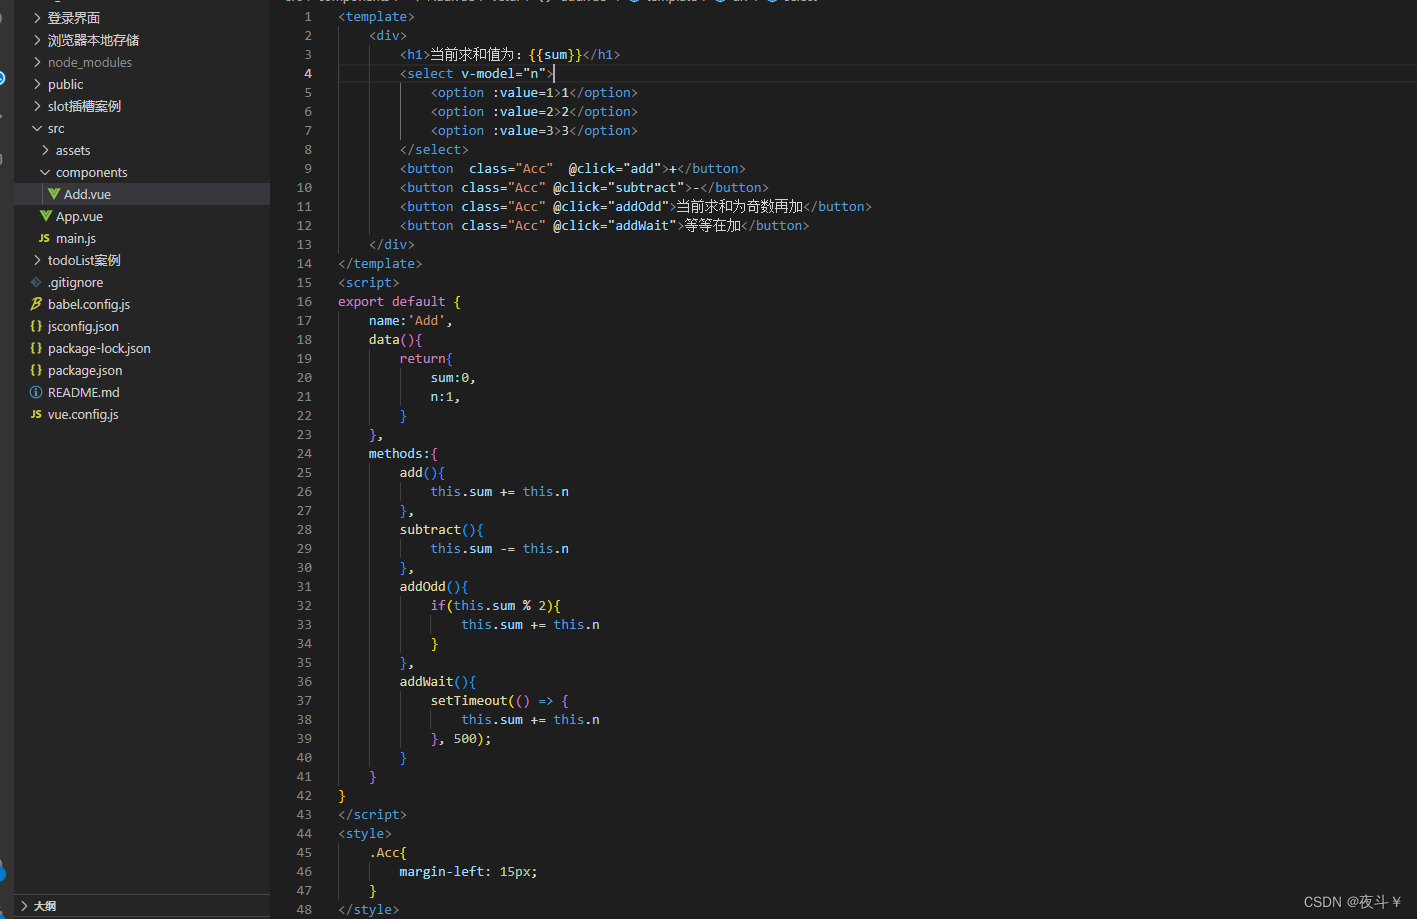1417x919 pixels.
Task: Click the braces icon beside package-lock.json
Action: point(36,348)
